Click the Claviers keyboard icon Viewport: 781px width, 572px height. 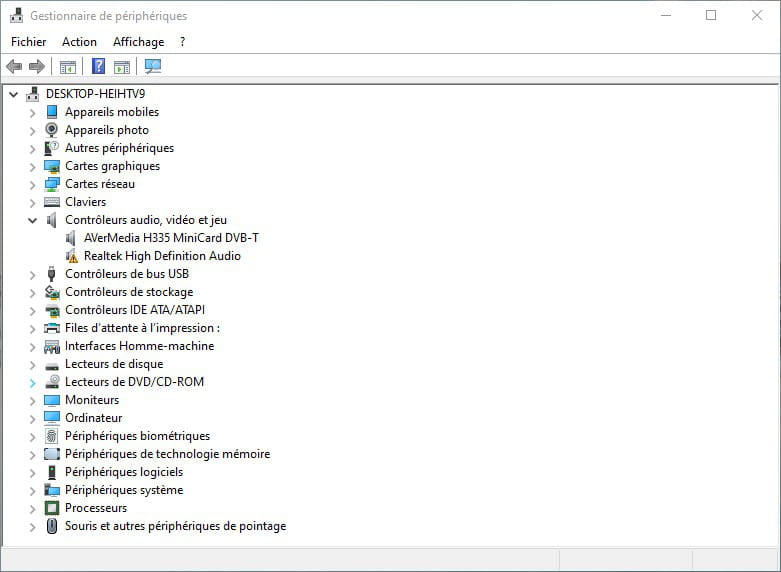[51, 202]
